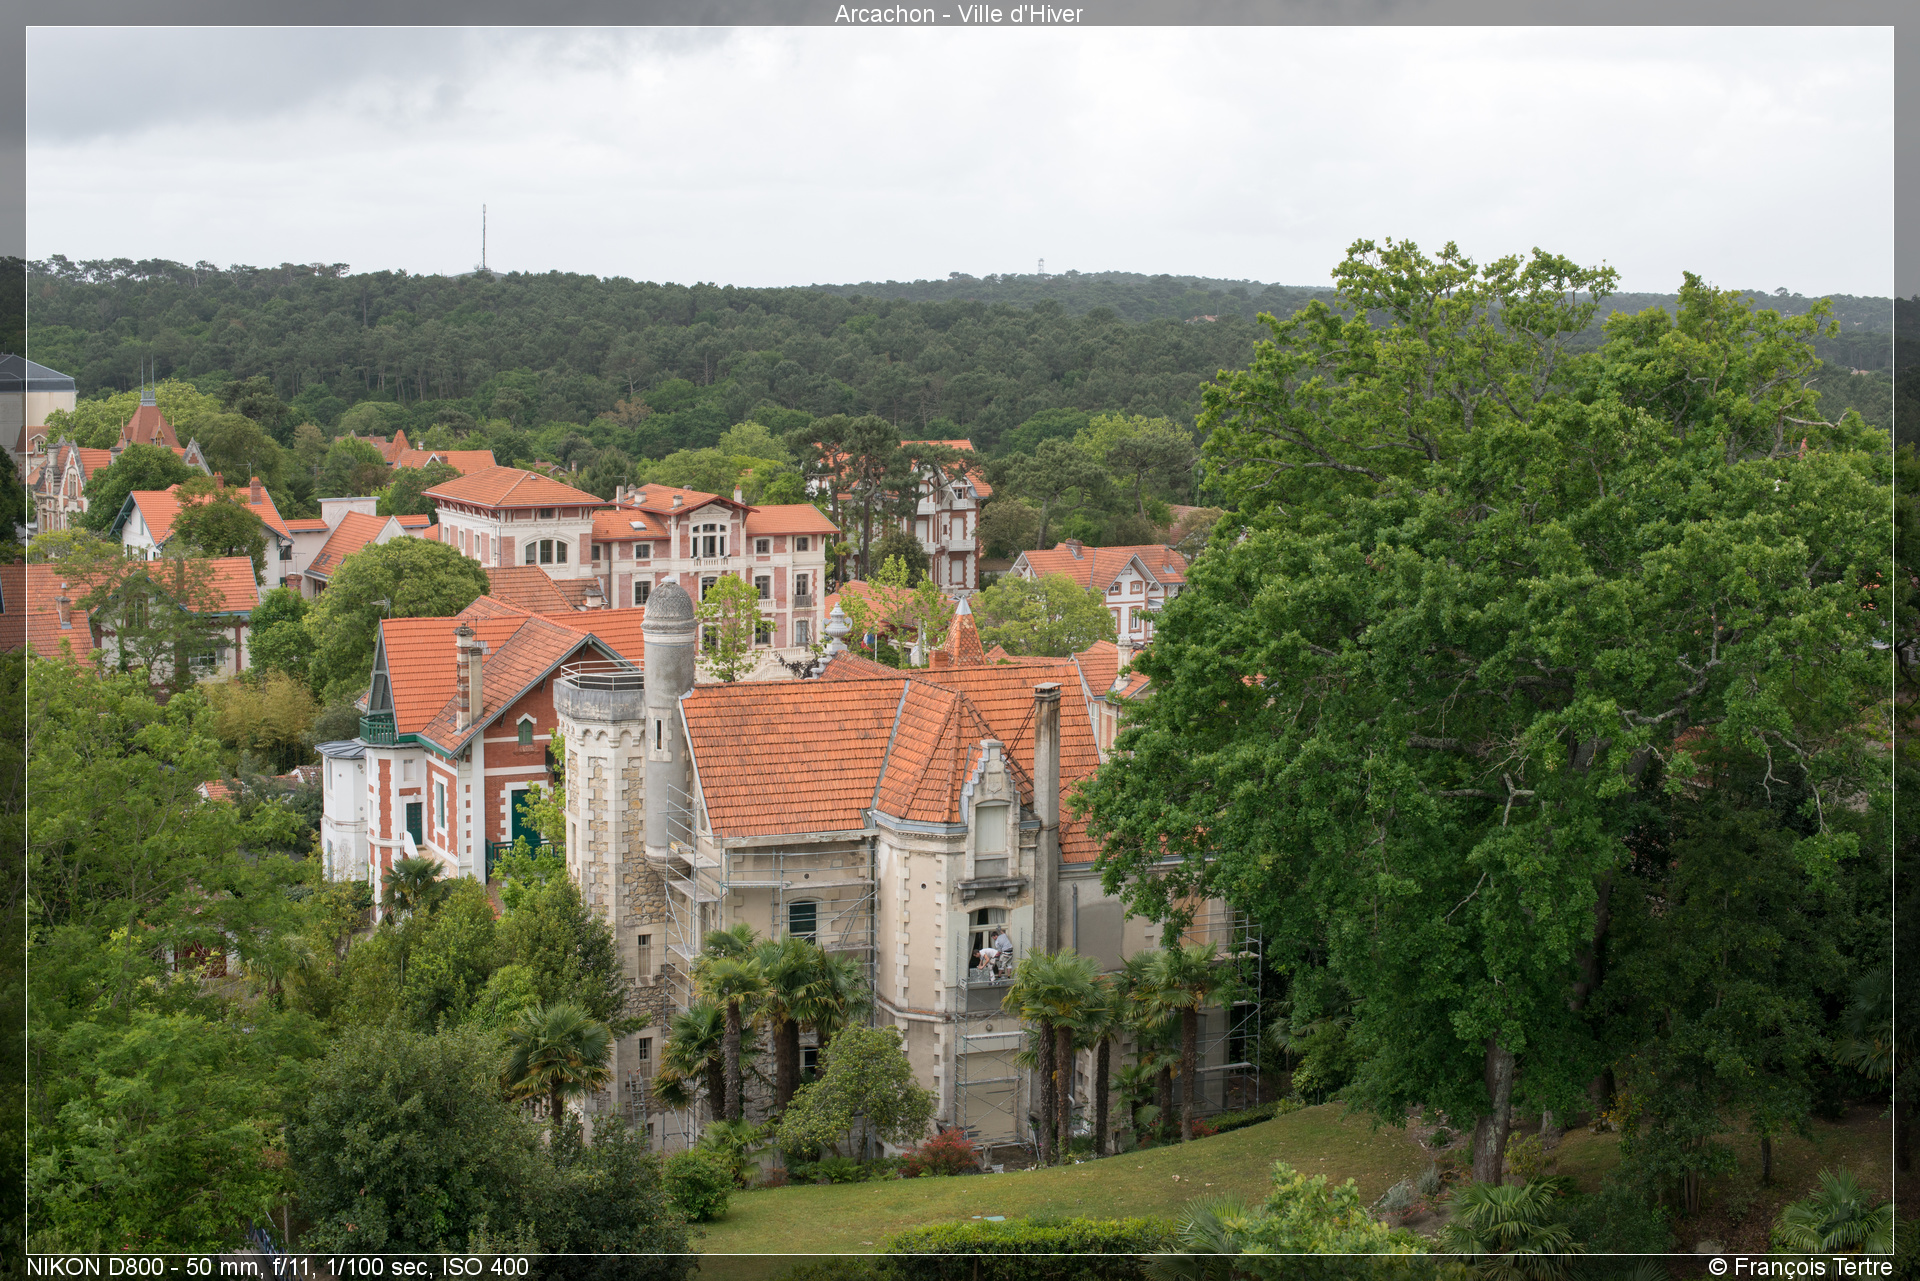Click the title 'Arcachon - Ville d'Hiver'
The width and height of the screenshot is (1920, 1281).
click(x=959, y=14)
